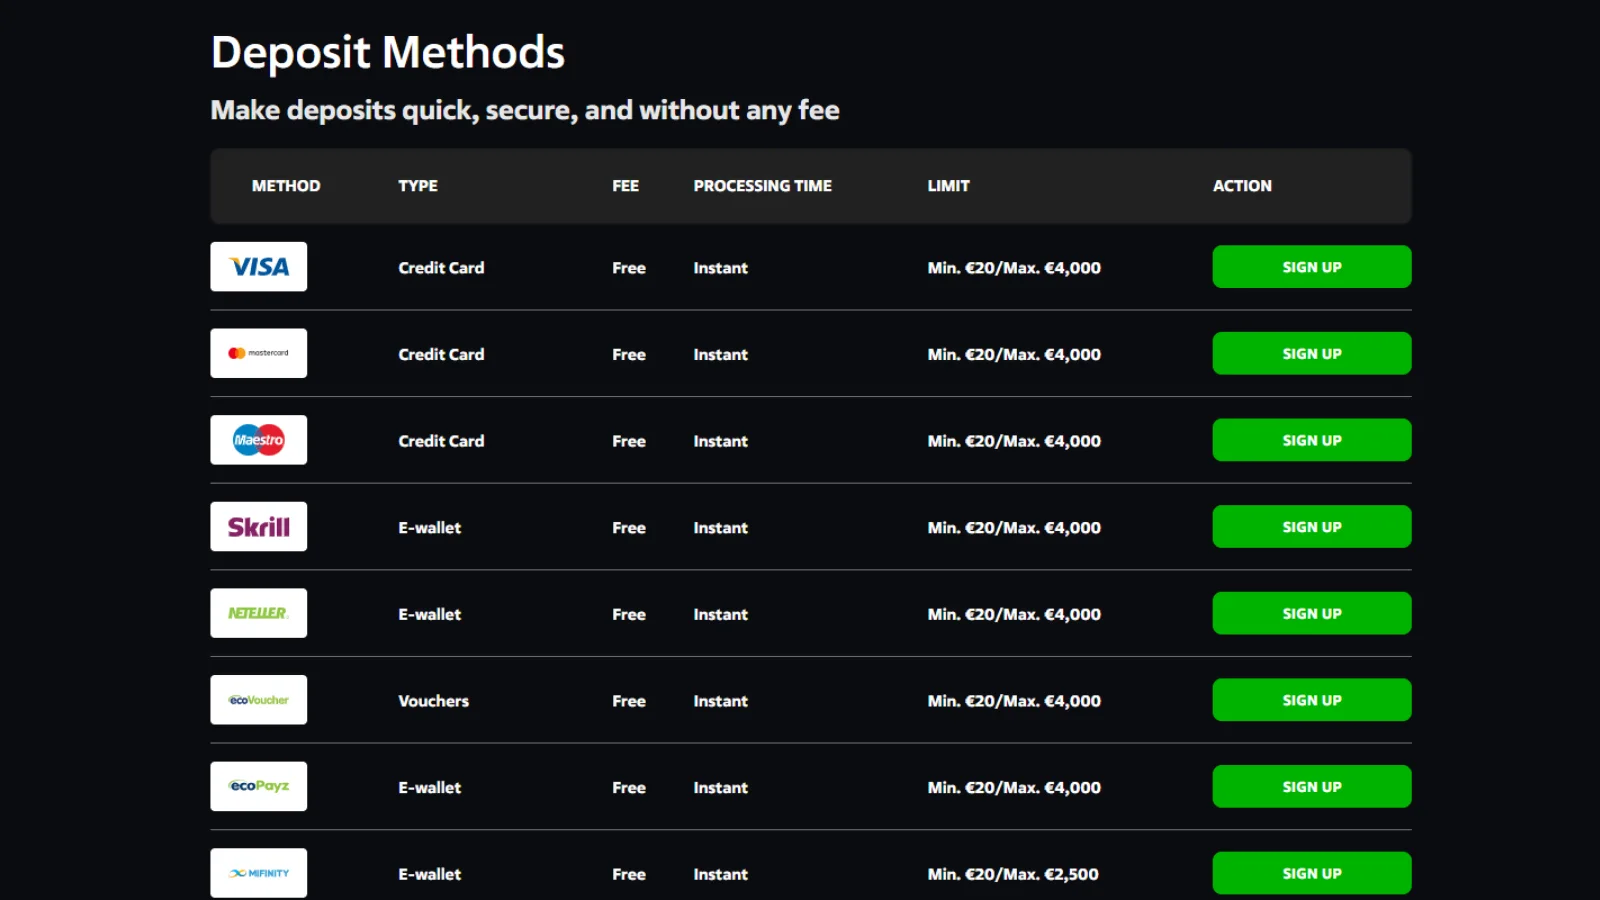
Task: Click the limit in Mastercard row
Action: [x=1014, y=354]
